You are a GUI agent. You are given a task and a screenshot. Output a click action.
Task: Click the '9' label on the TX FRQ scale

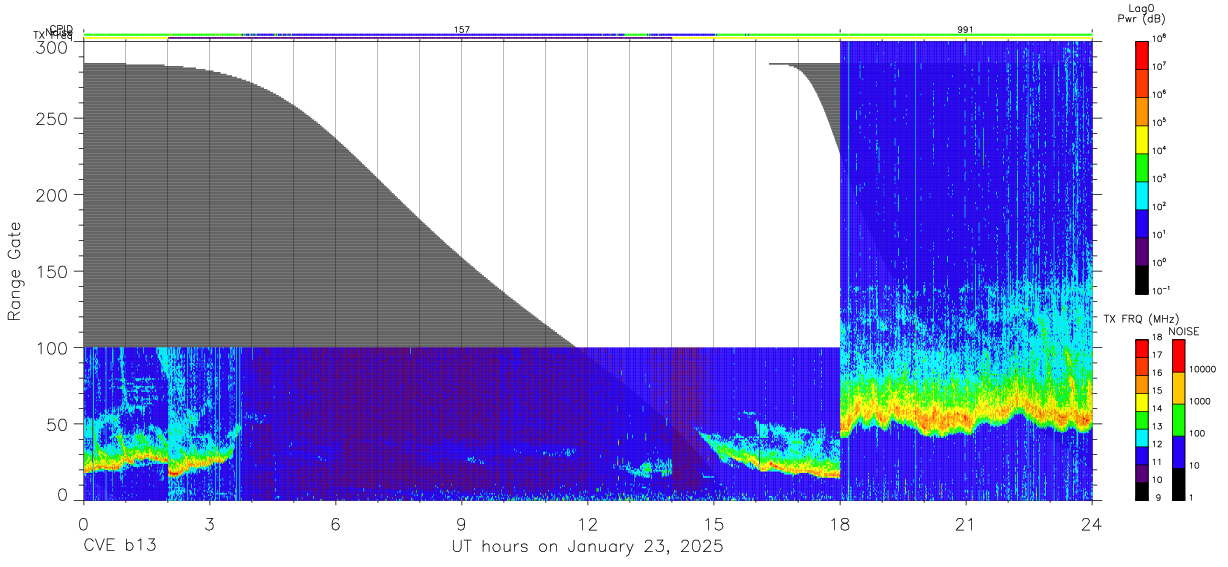[1156, 499]
